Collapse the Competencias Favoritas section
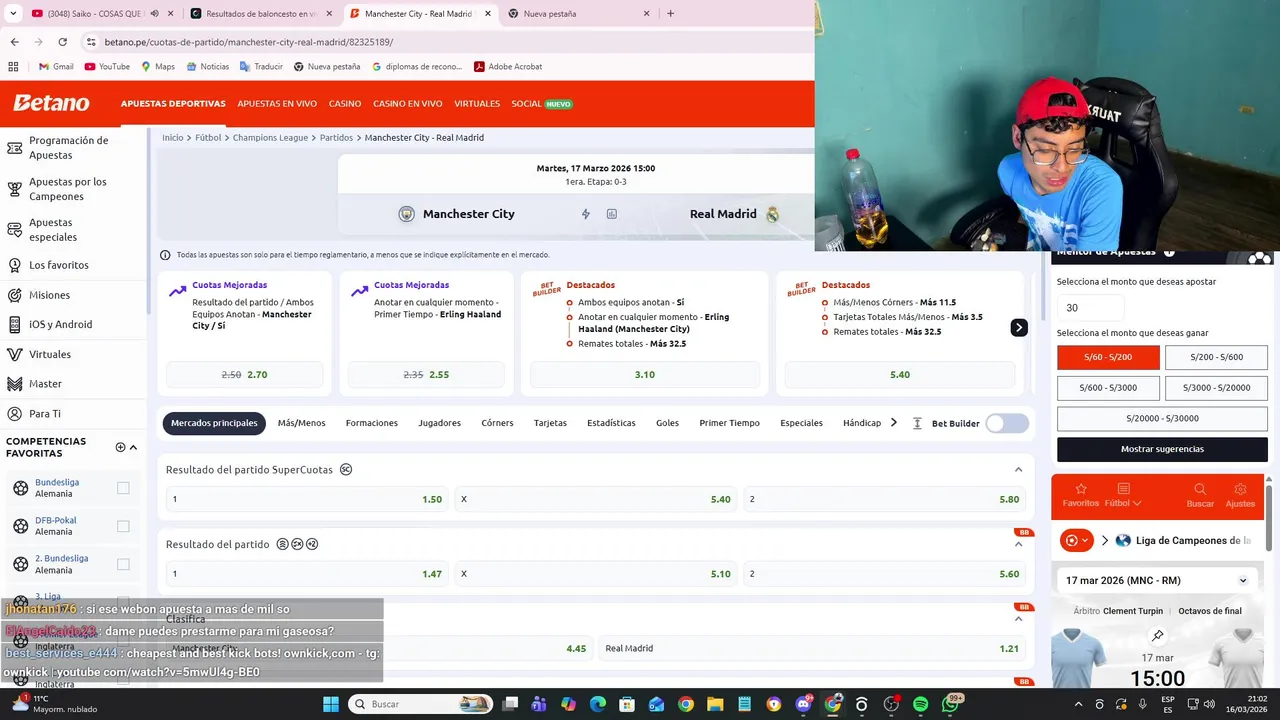Screen dimensions: 1280x720 tap(133, 447)
